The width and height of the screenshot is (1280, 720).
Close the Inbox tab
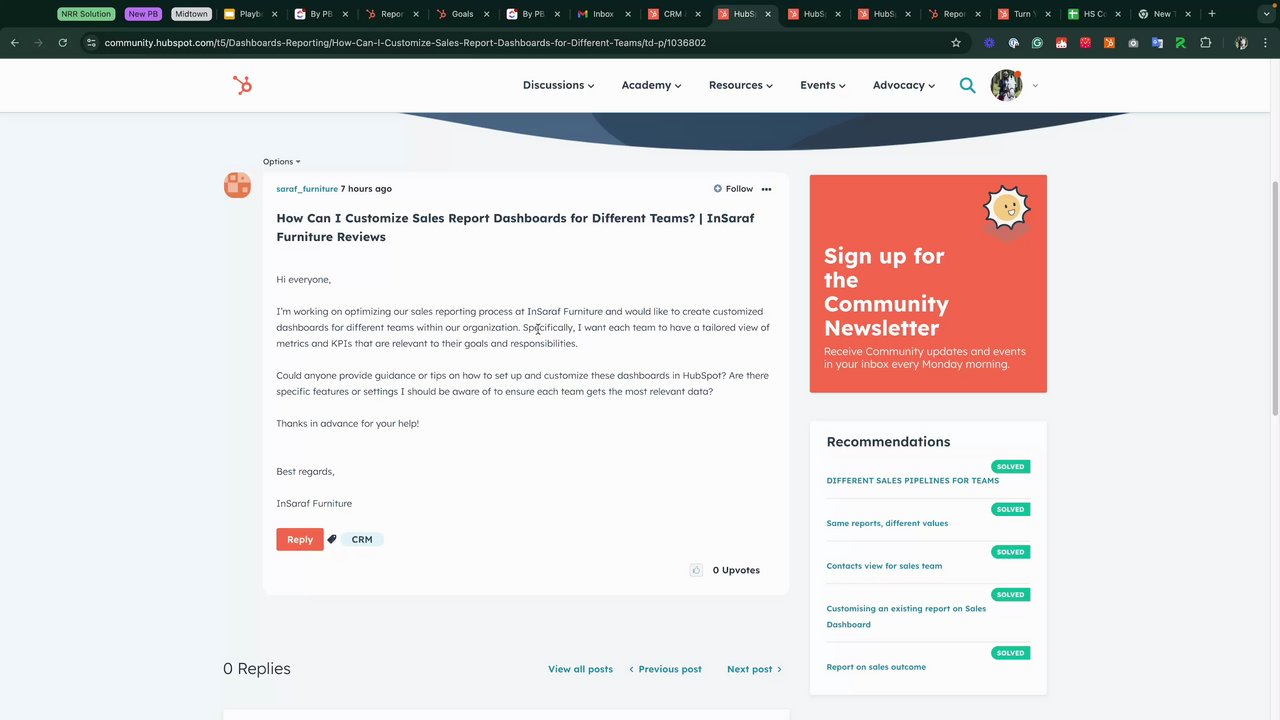tap(628, 14)
